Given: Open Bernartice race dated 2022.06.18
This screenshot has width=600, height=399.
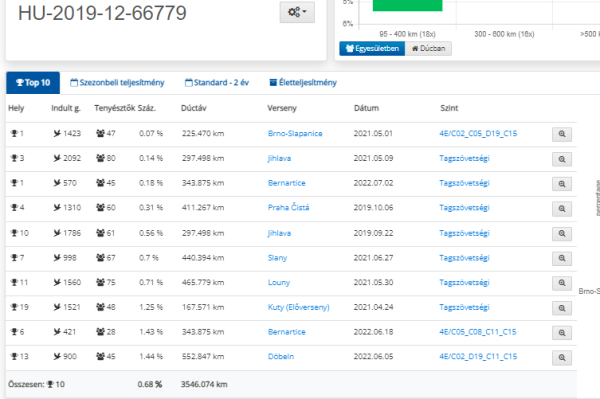Looking at the screenshot, I should click(287, 332).
